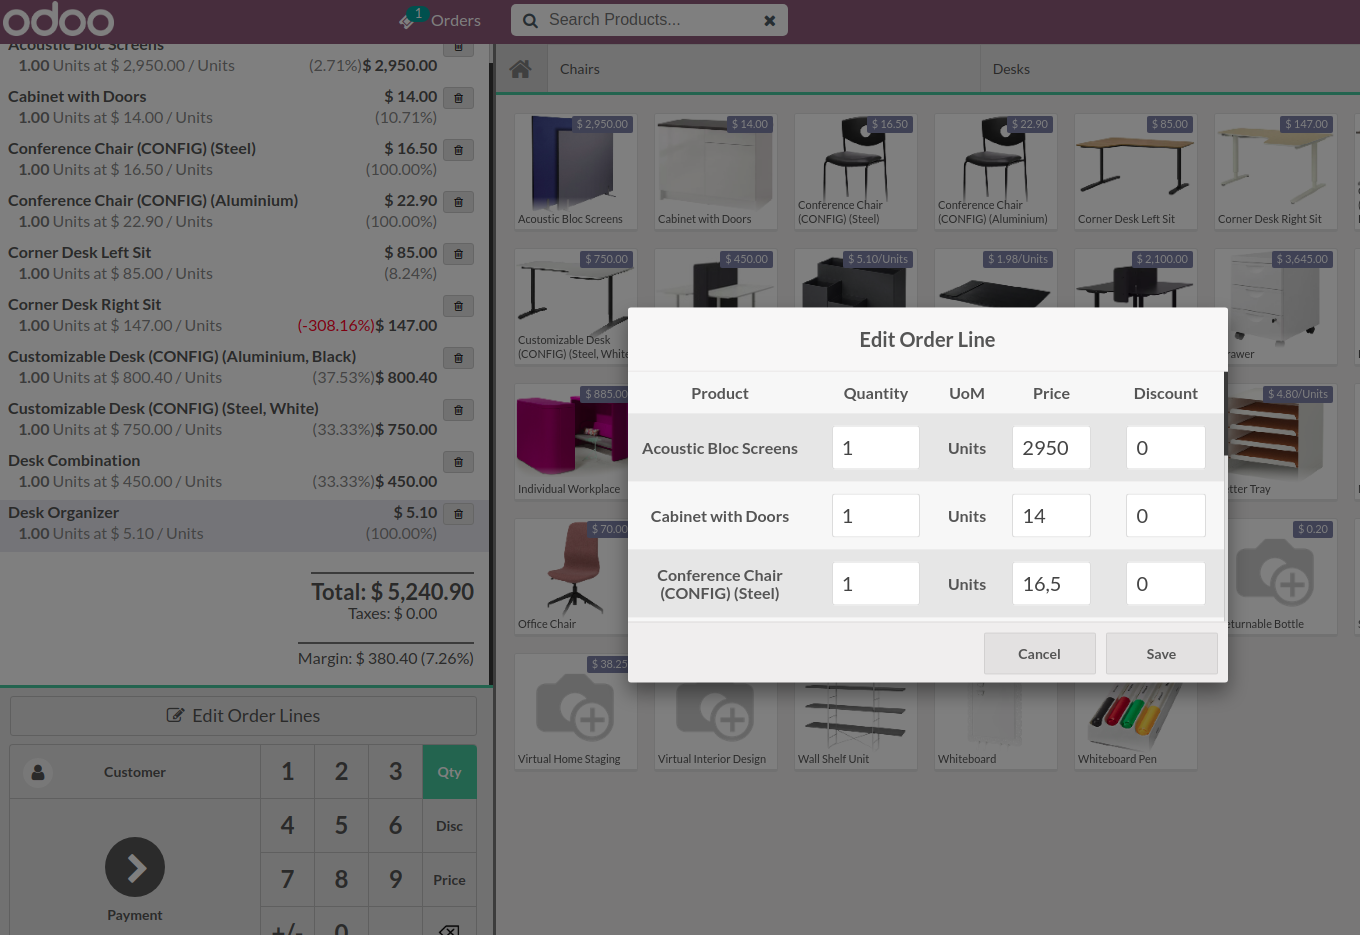
Task: Switch numpad to Qty mode
Action: tap(449, 771)
